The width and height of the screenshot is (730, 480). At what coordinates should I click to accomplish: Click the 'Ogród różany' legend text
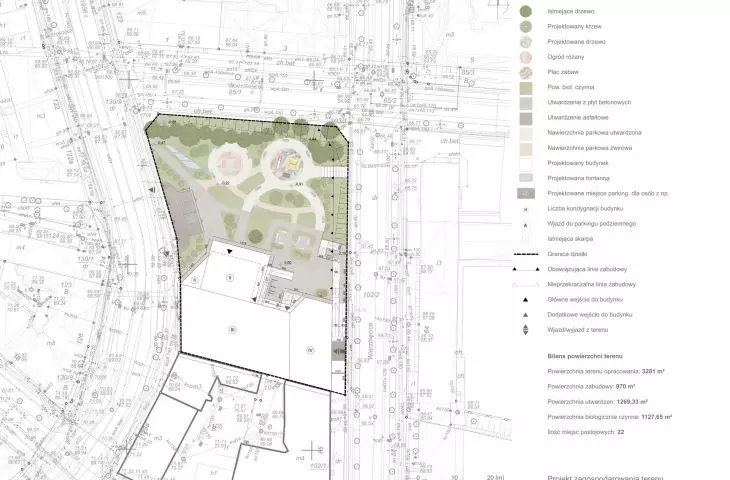coord(566,57)
